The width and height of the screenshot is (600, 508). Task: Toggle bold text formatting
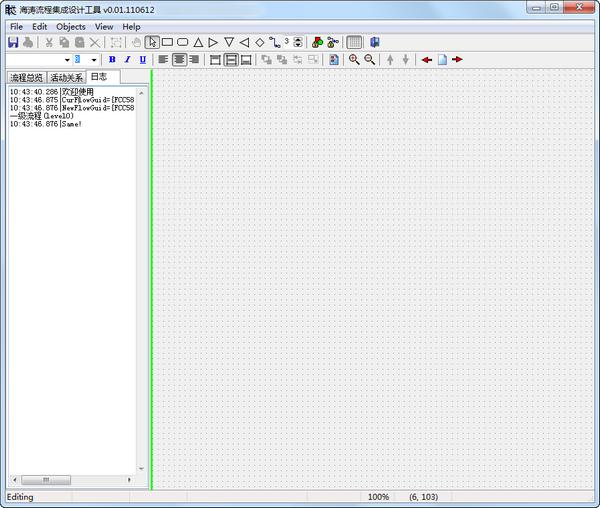tap(112, 60)
